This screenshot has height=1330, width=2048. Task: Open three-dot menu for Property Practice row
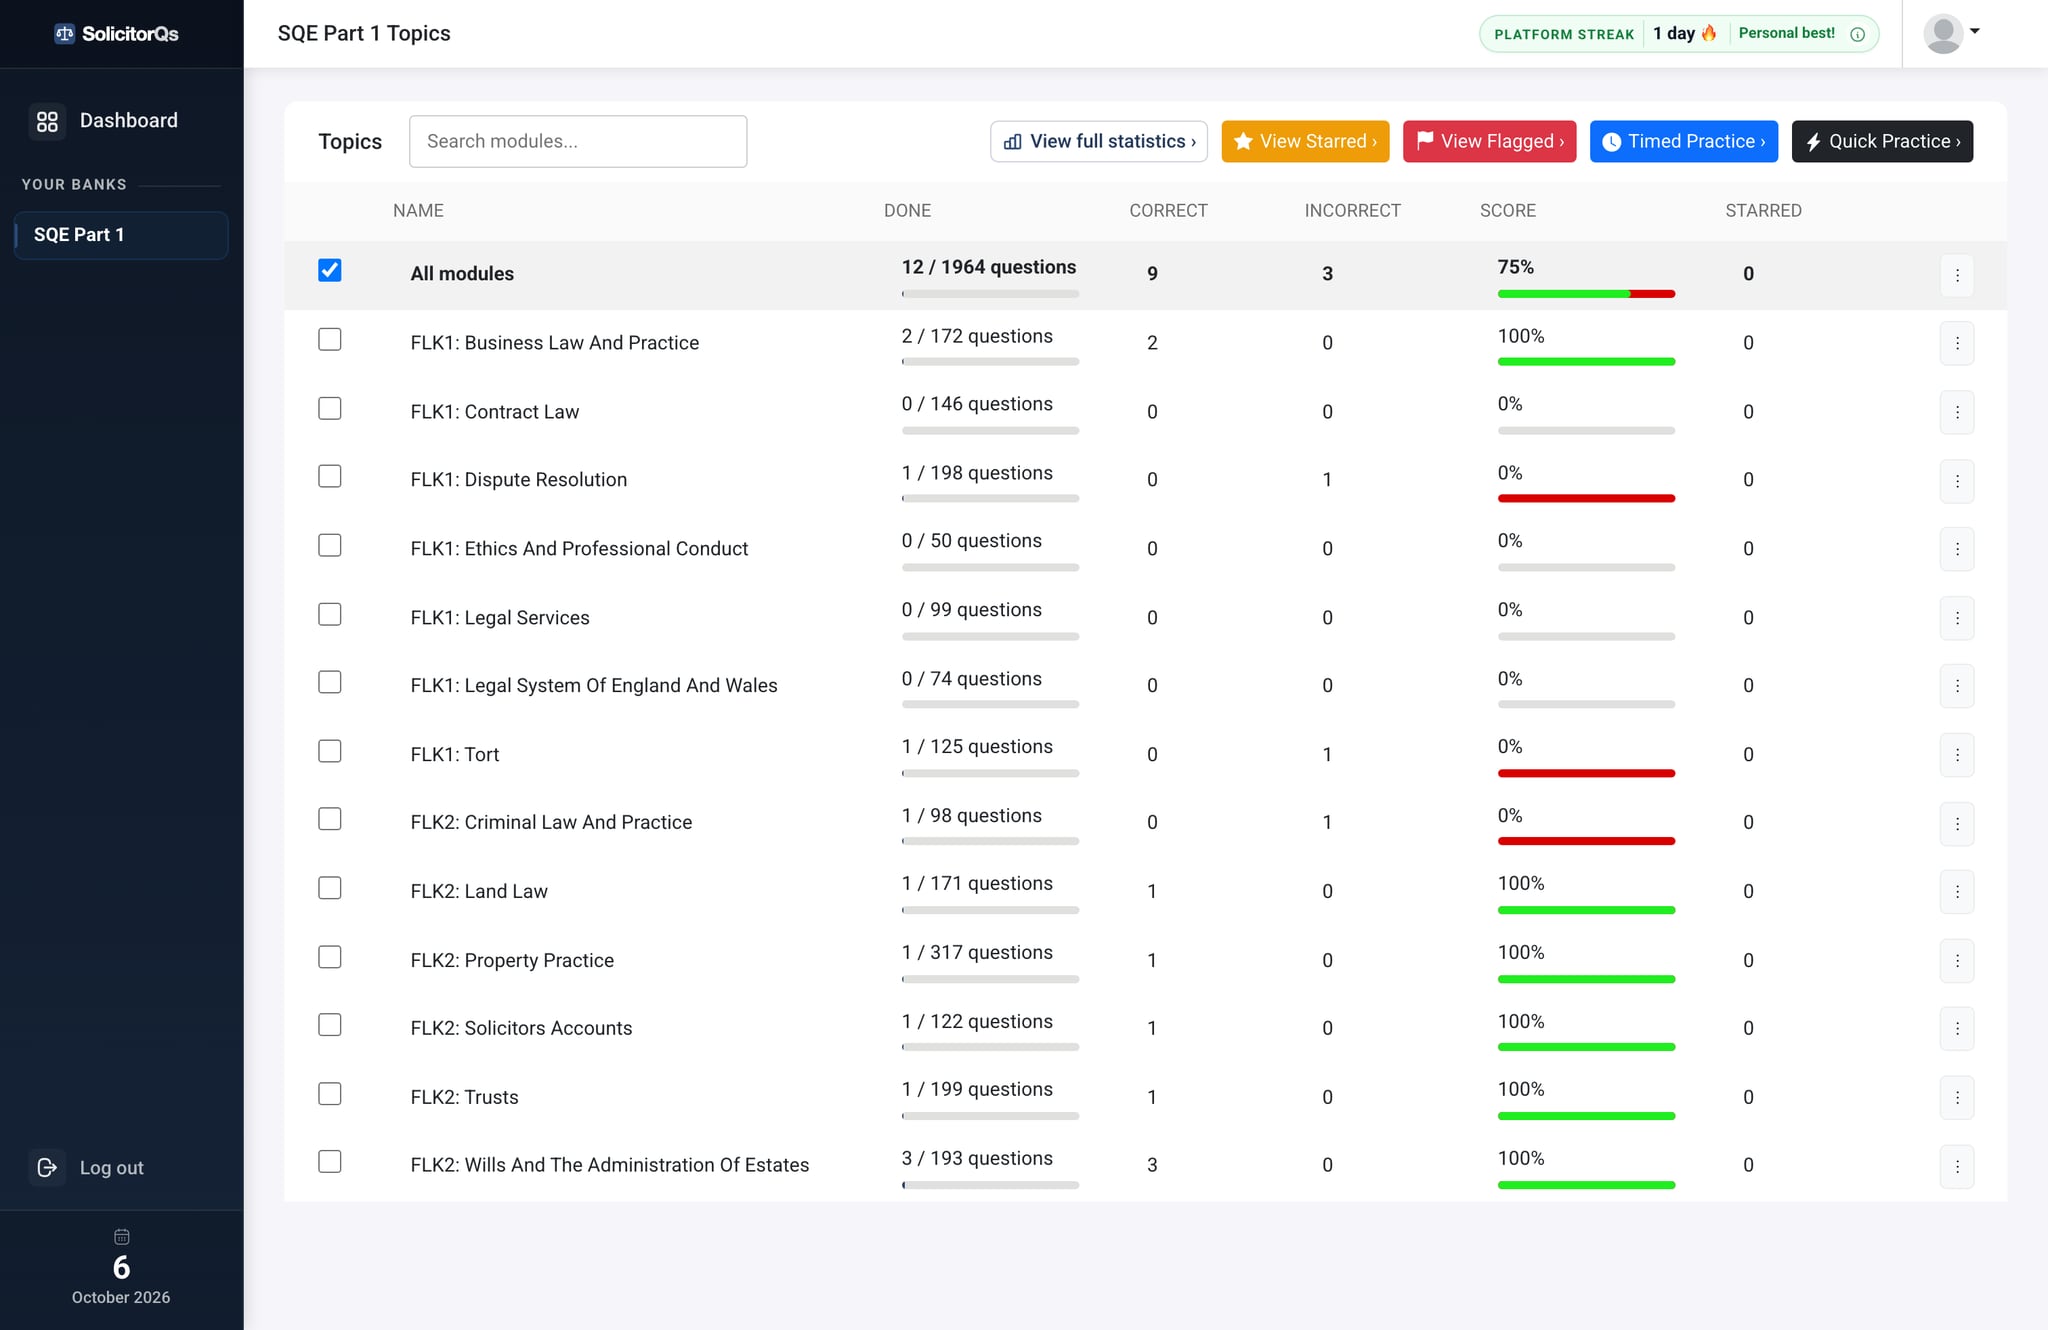click(x=1957, y=961)
